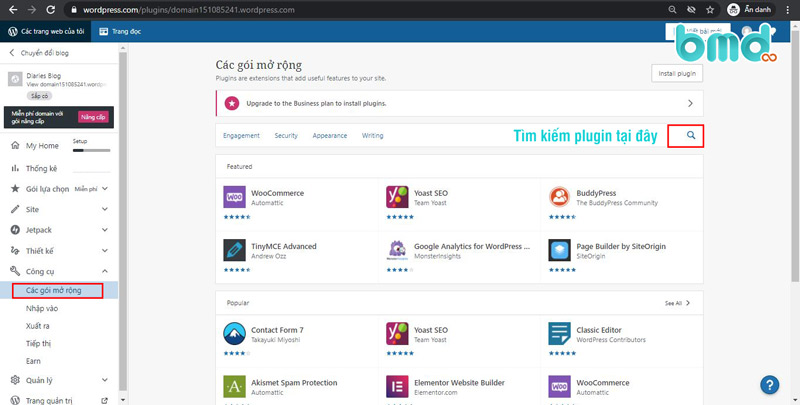Open Trang quản trị admin link
Screen dimensions: 800x405
48,401
